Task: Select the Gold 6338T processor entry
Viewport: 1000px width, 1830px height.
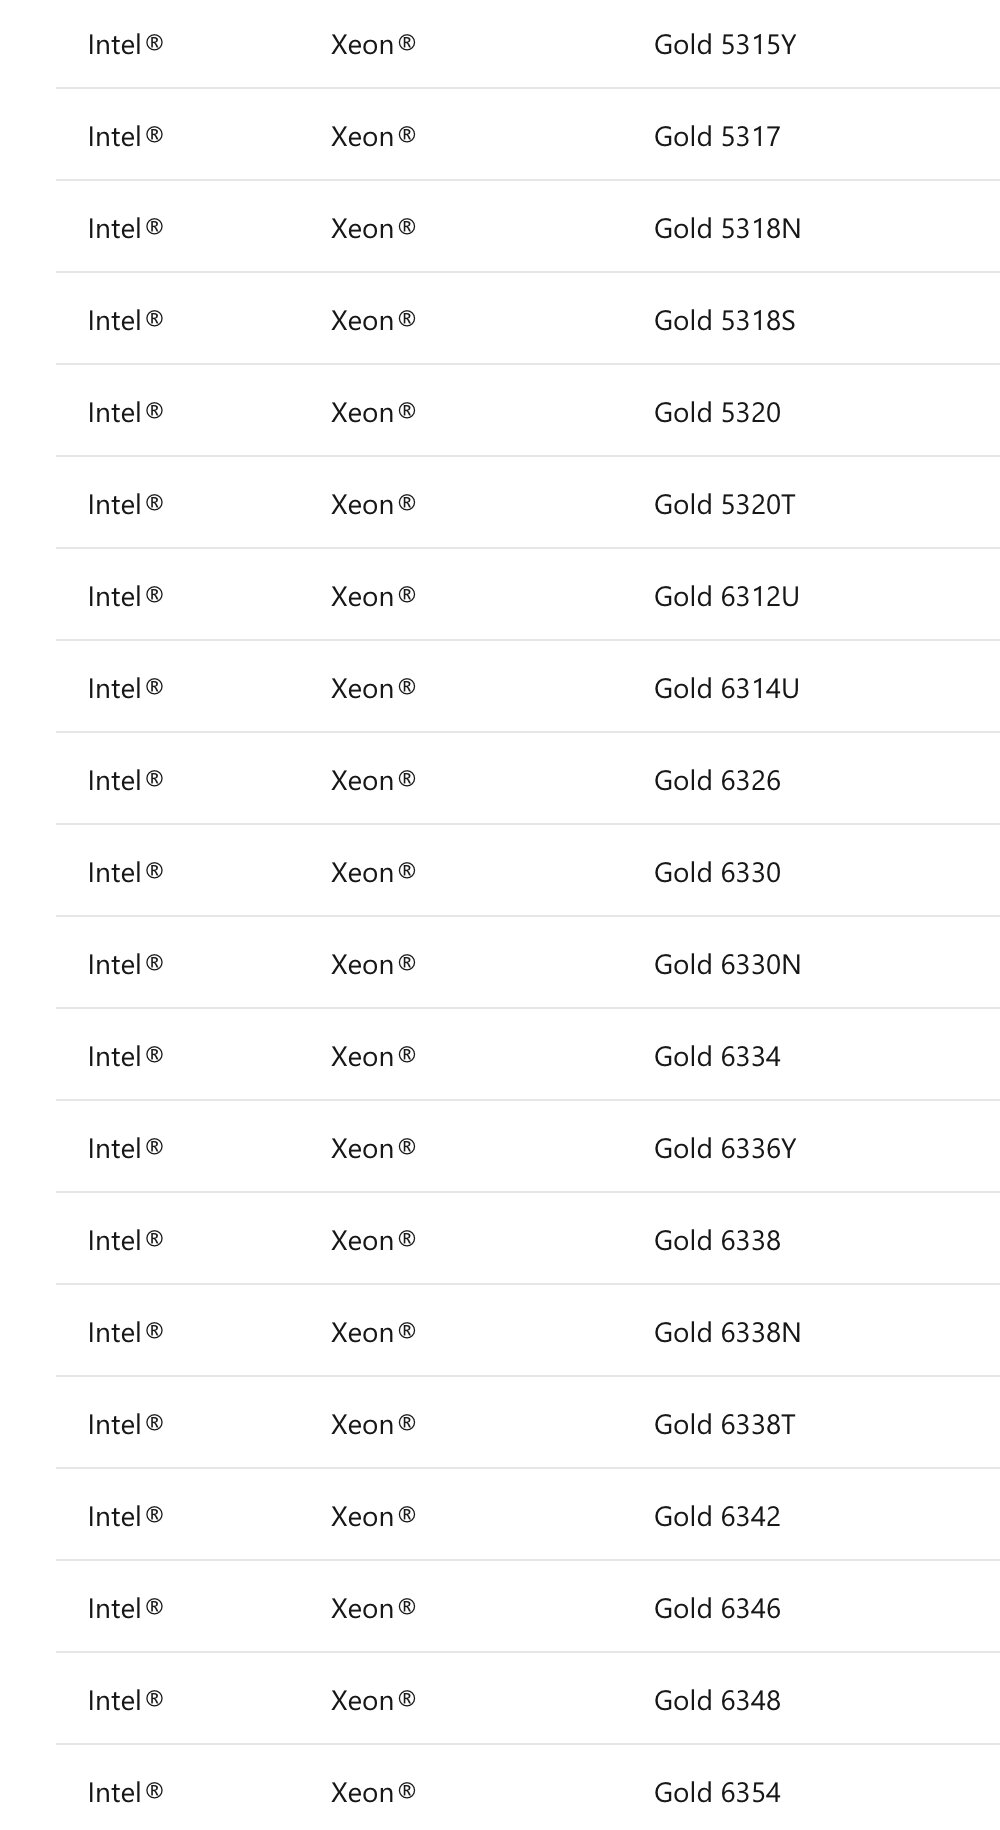Action: (x=724, y=1425)
